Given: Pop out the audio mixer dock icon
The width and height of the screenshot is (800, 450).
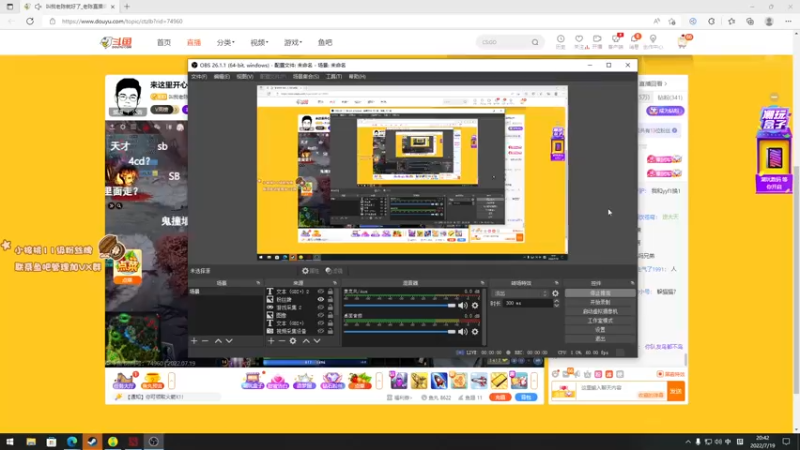Looking at the screenshot, I should click(x=482, y=283).
